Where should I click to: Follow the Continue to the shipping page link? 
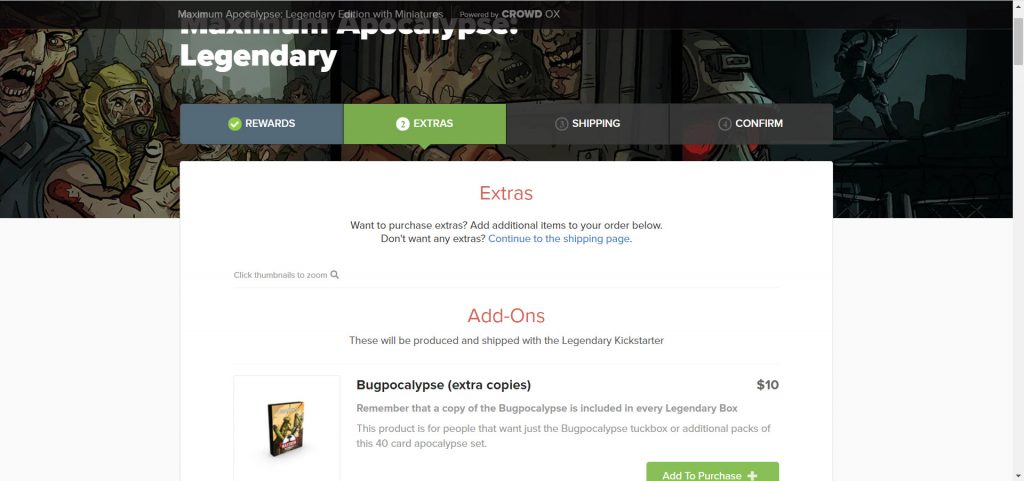click(559, 239)
